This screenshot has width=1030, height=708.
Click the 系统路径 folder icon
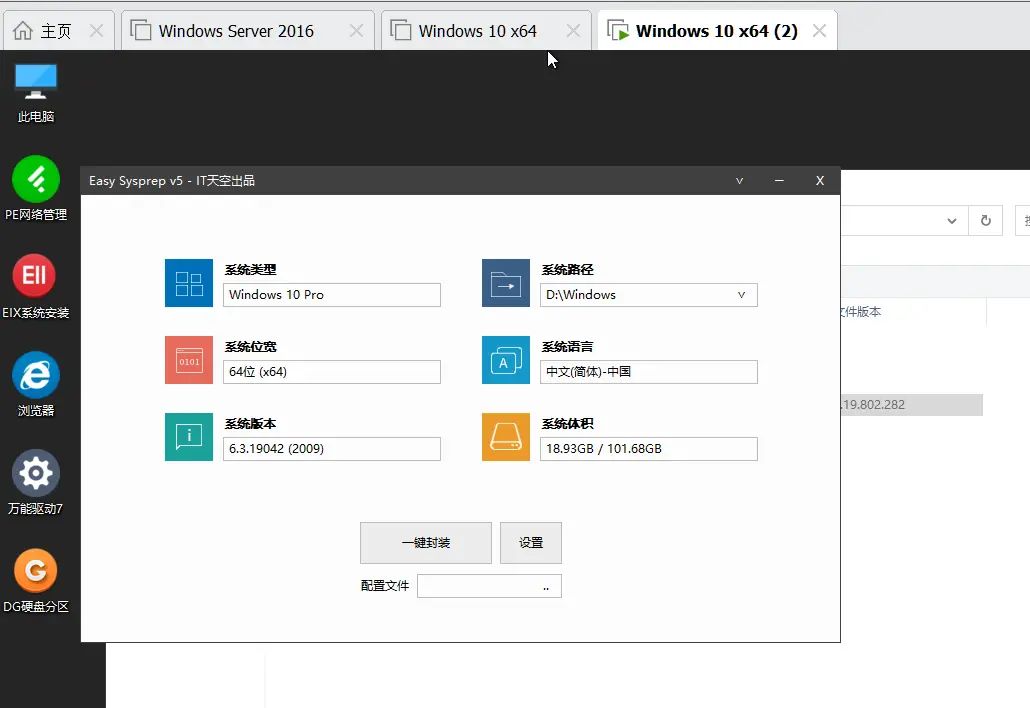point(506,283)
